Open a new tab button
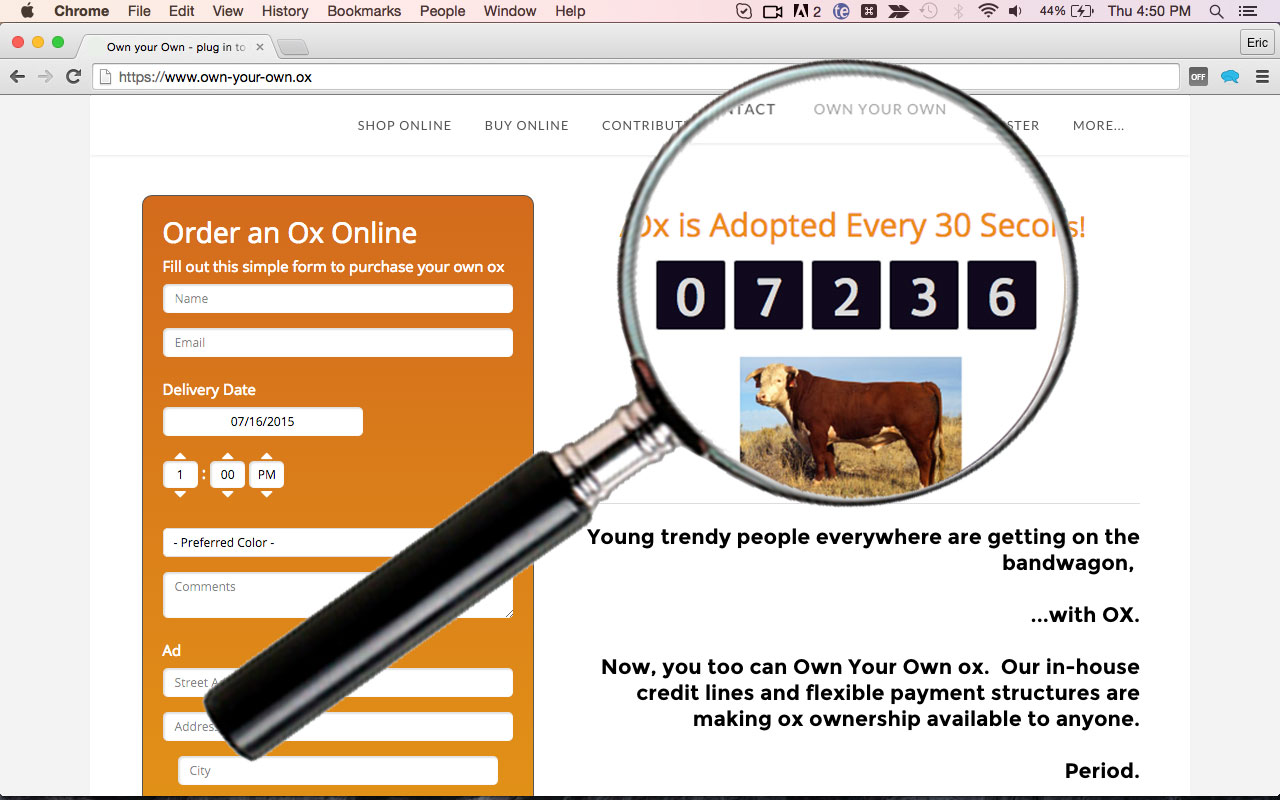 click(x=292, y=47)
